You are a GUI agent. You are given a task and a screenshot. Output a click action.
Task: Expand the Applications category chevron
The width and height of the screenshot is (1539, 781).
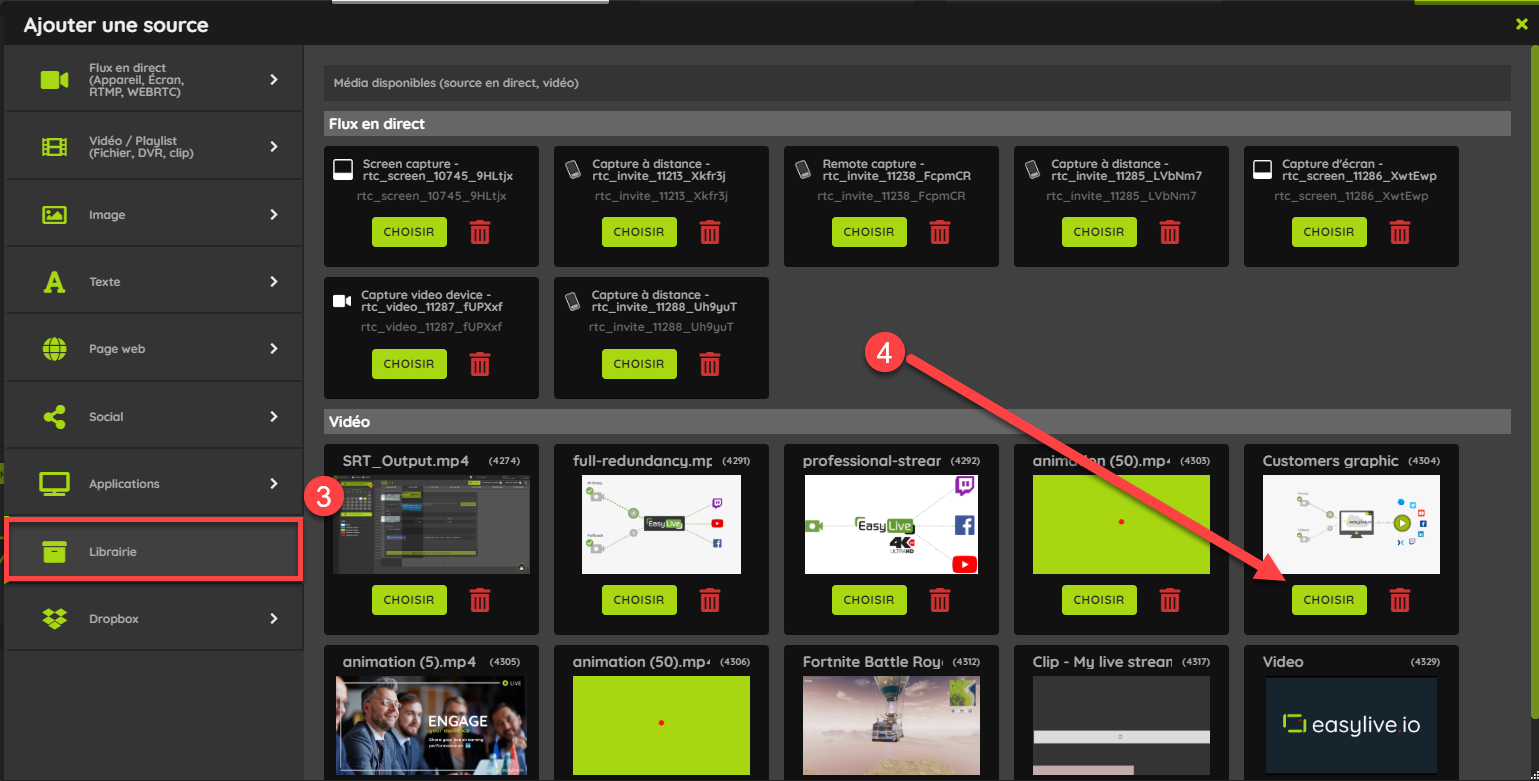[274, 483]
